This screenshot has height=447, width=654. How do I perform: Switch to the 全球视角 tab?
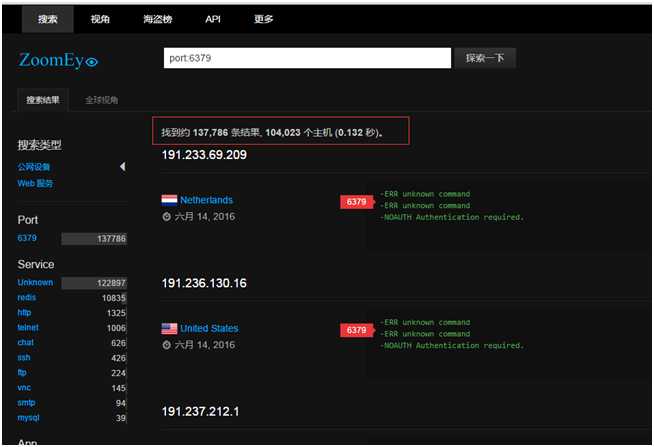[101, 100]
